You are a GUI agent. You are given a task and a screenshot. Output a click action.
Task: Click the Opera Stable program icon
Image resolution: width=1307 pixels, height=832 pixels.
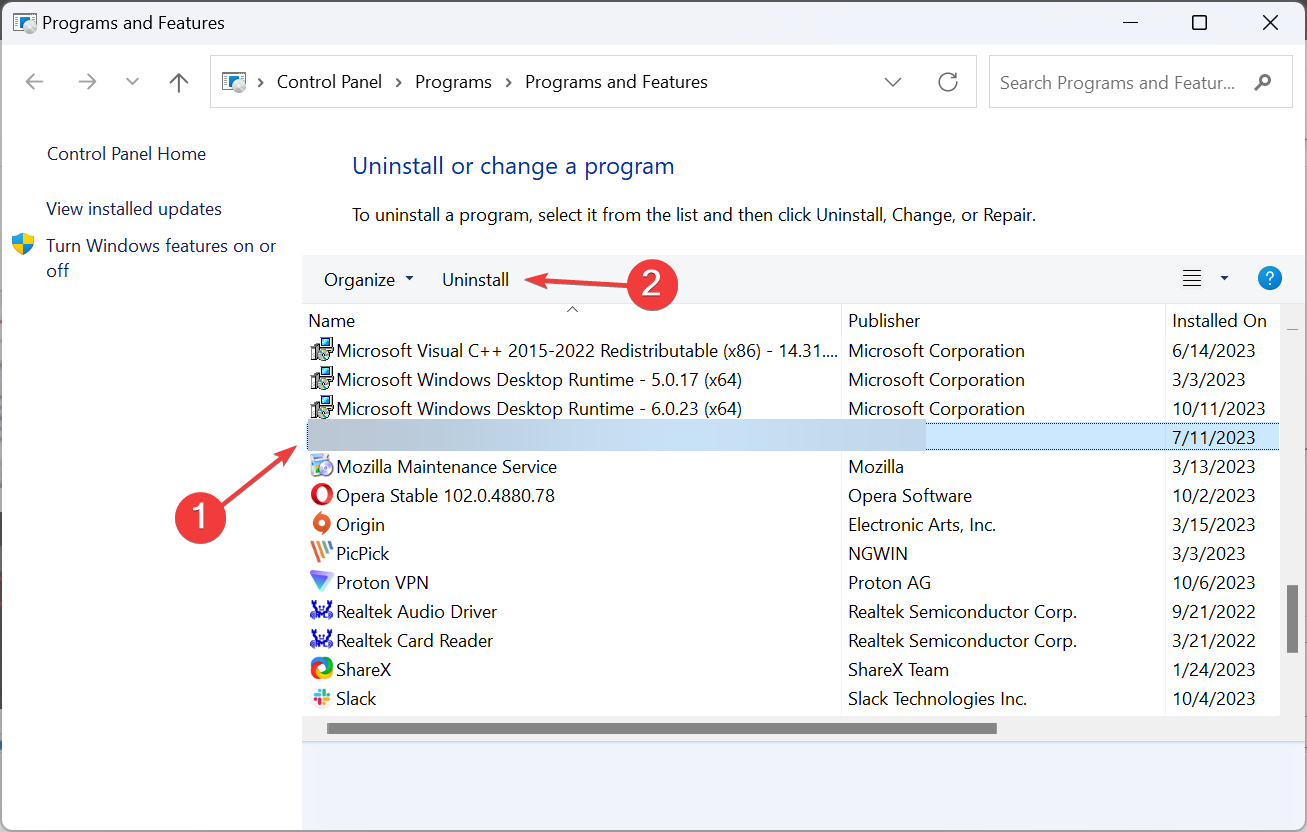click(x=321, y=496)
